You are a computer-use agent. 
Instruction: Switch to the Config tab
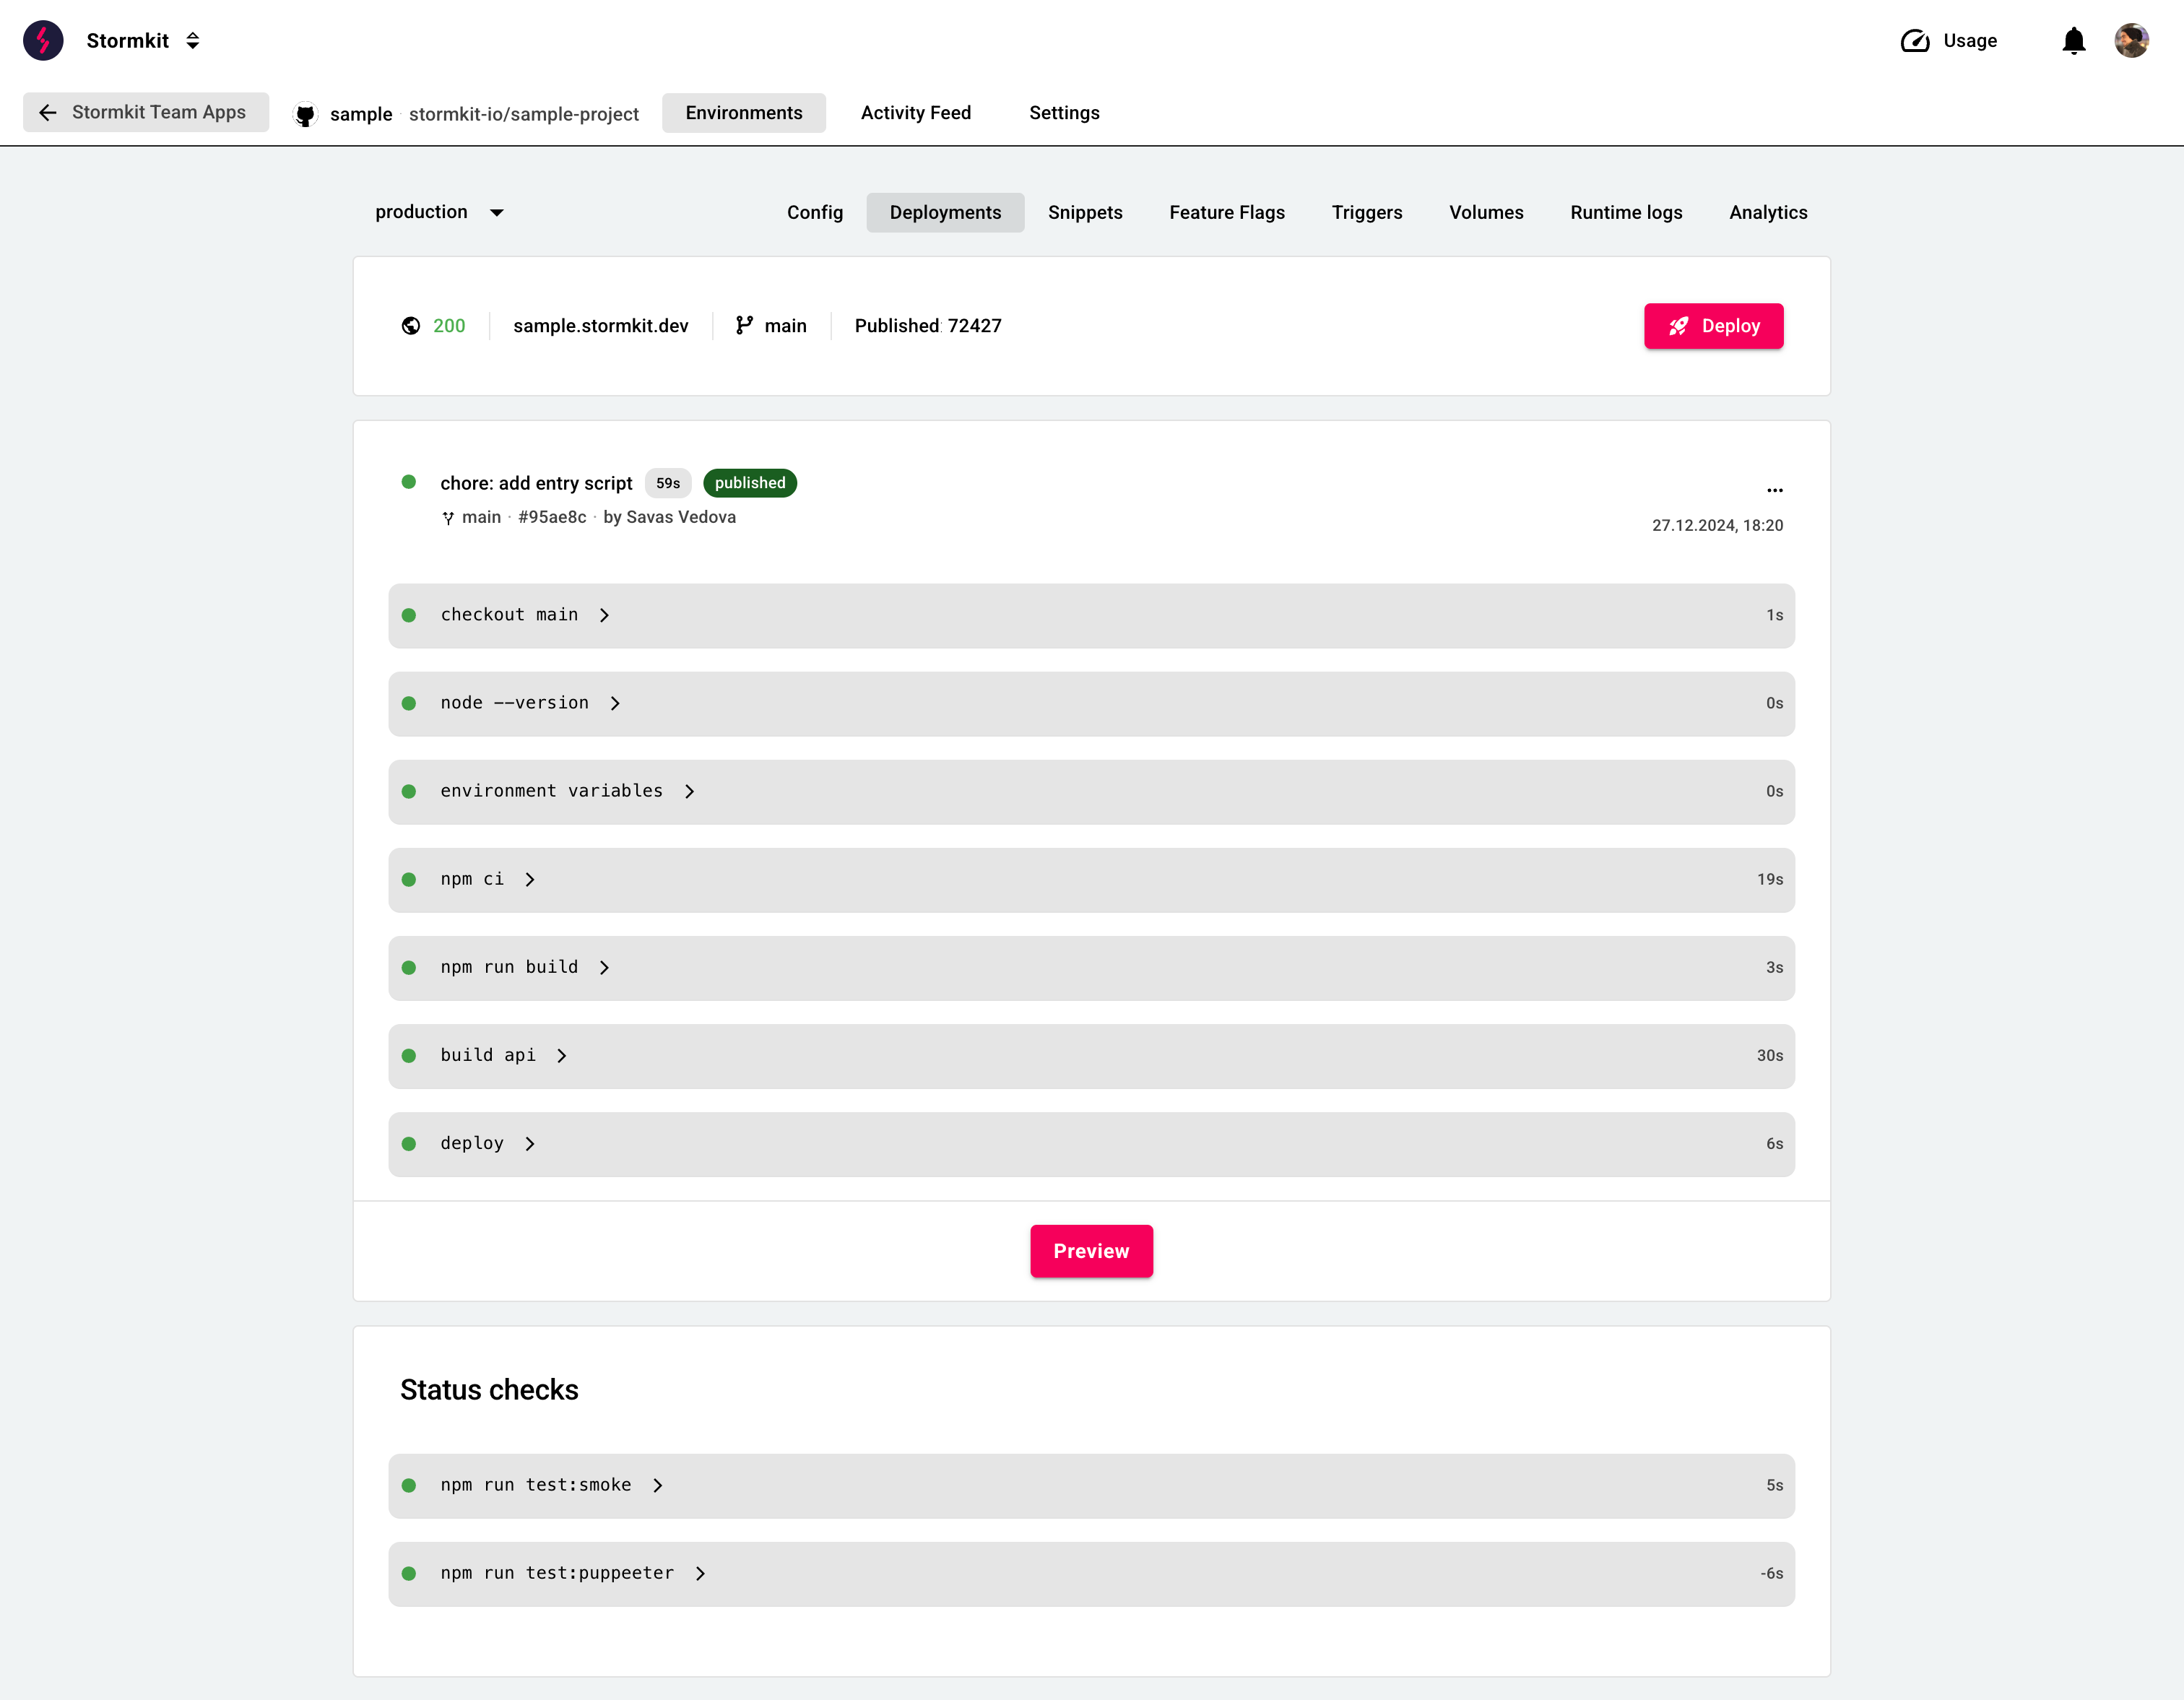click(x=815, y=212)
